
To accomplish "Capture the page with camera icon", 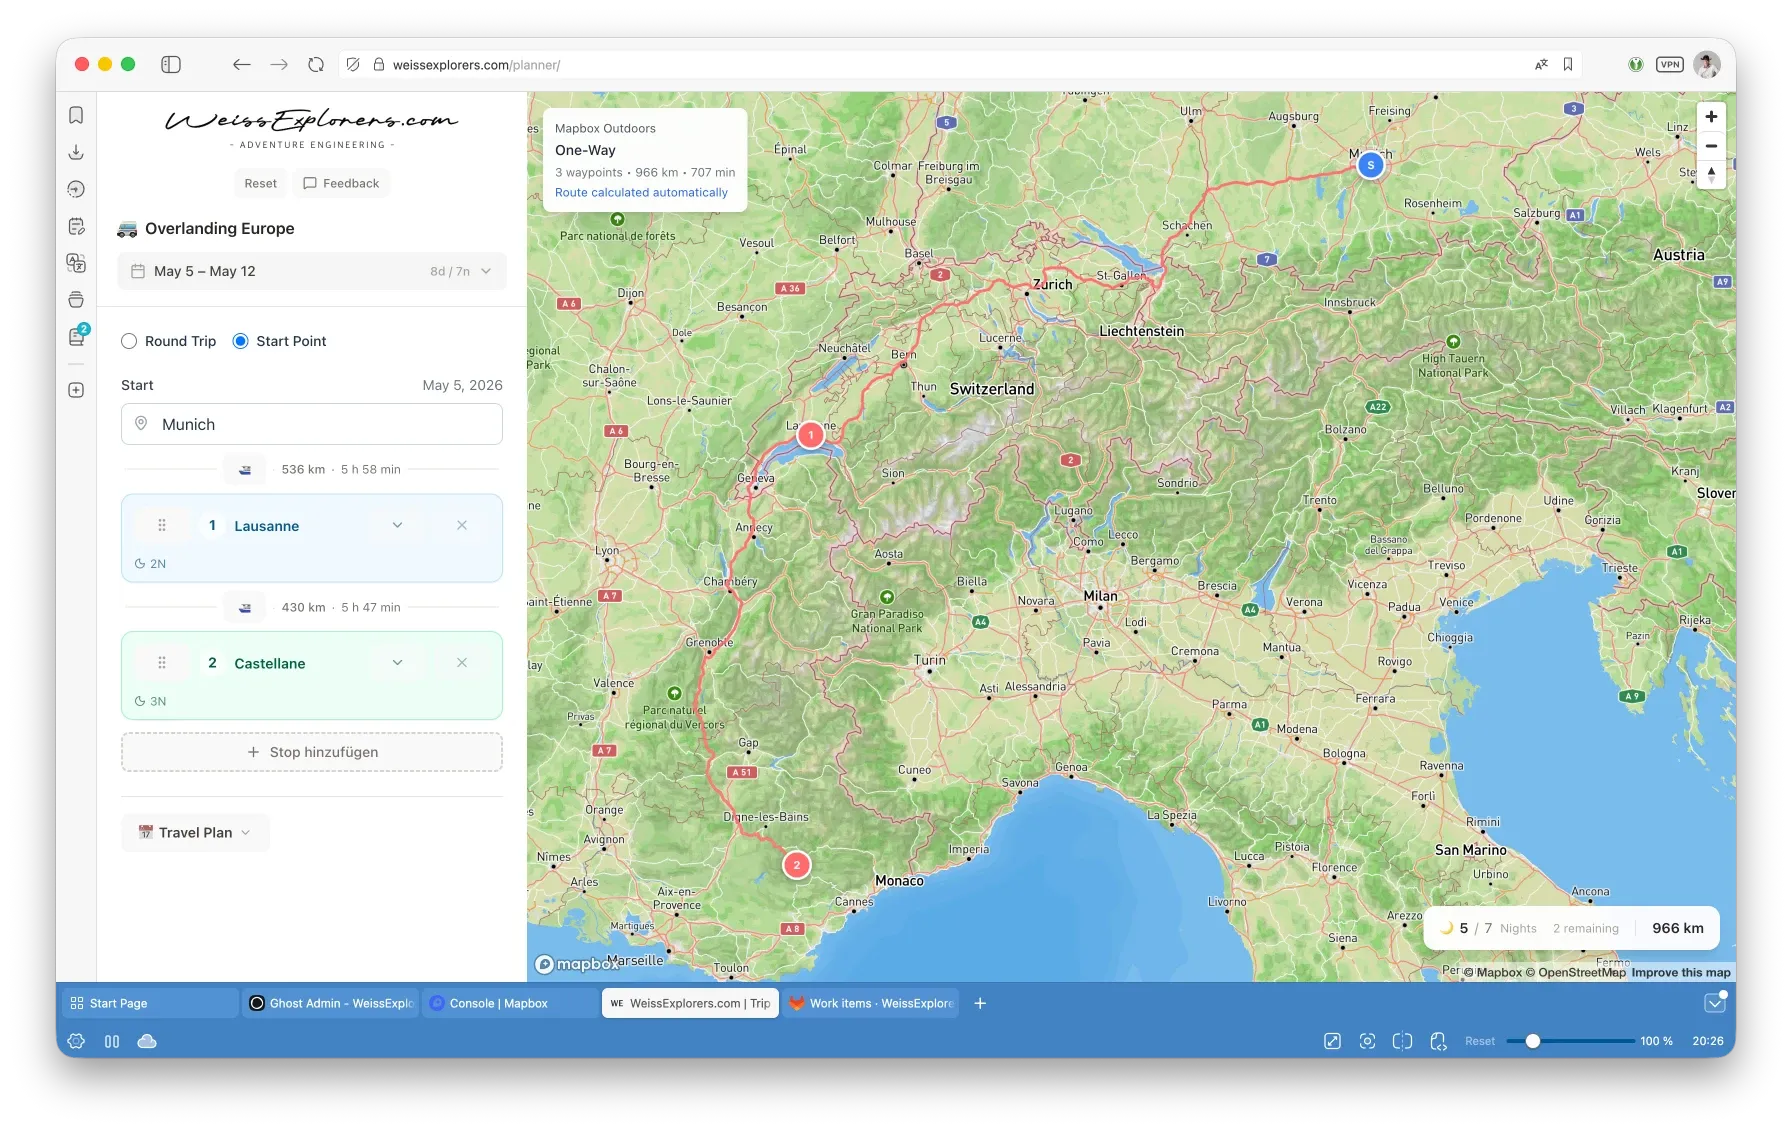I will click(1367, 1041).
